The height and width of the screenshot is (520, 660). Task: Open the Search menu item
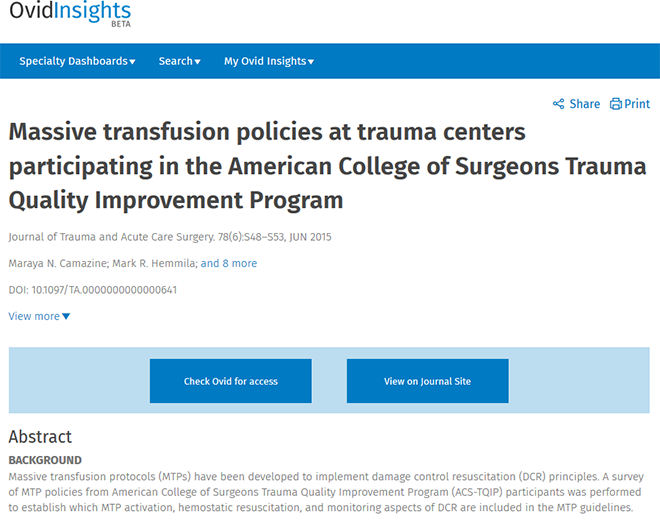pyautogui.click(x=179, y=61)
